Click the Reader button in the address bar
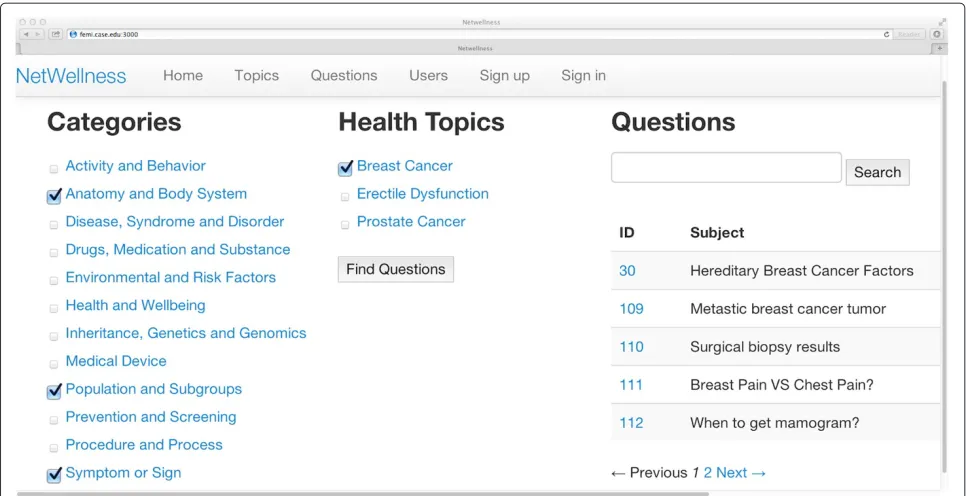Screen dimensions: 966x496 [909, 35]
